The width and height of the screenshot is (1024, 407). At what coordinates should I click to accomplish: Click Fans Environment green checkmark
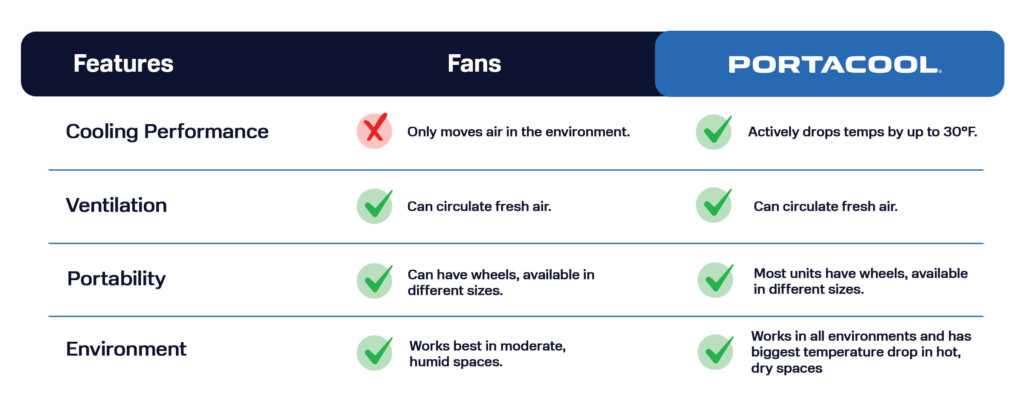point(374,352)
